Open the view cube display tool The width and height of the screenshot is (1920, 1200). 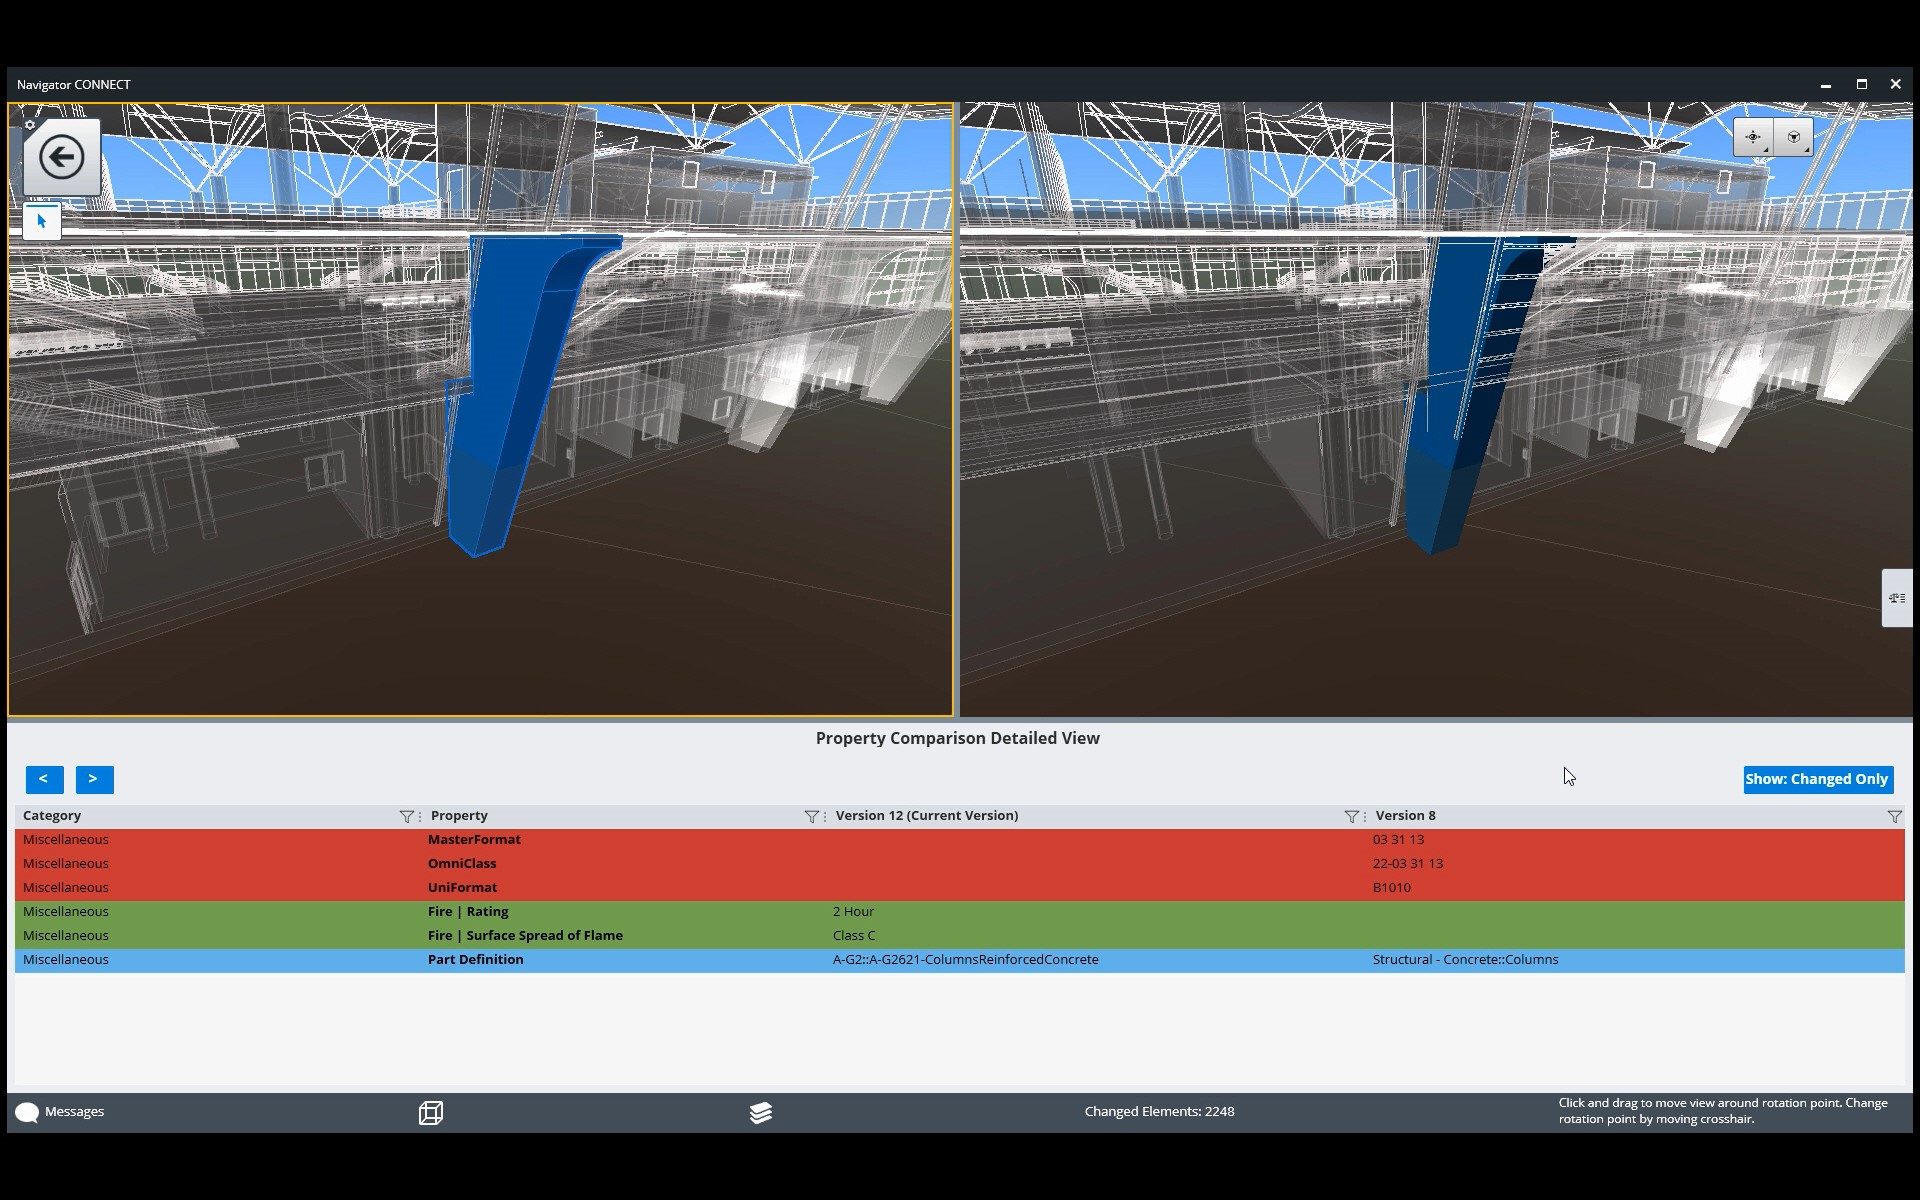point(1793,137)
